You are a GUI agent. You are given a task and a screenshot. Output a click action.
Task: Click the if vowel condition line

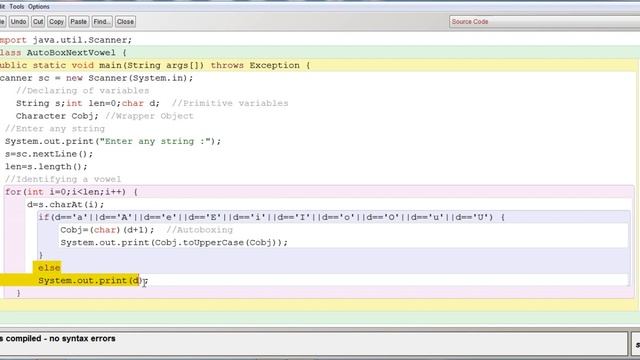[x=272, y=217]
